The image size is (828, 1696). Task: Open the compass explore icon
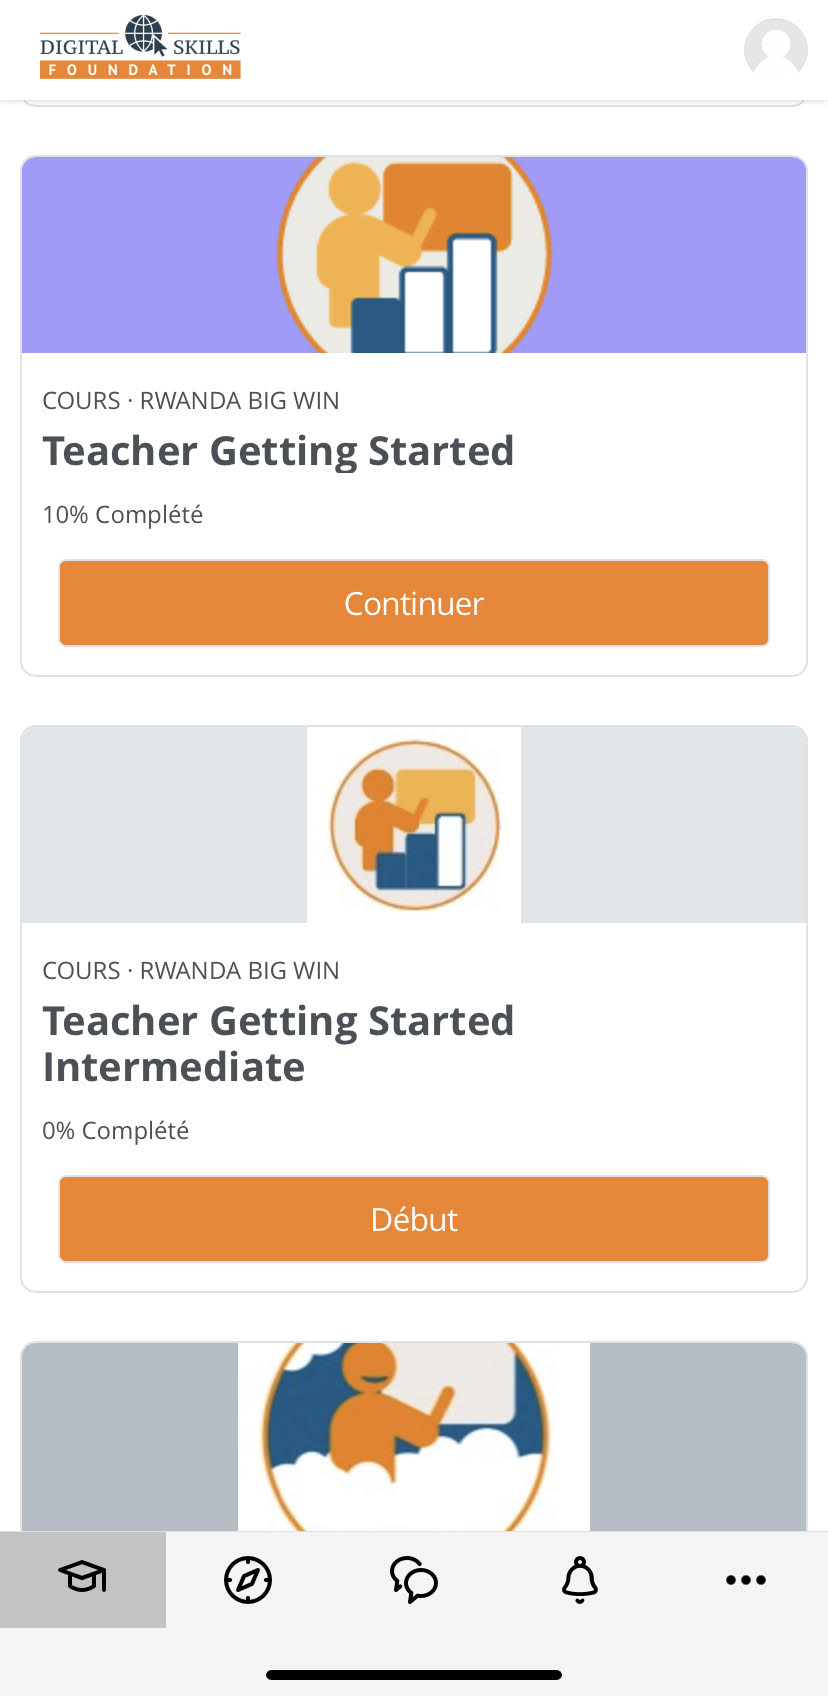[x=248, y=1580]
